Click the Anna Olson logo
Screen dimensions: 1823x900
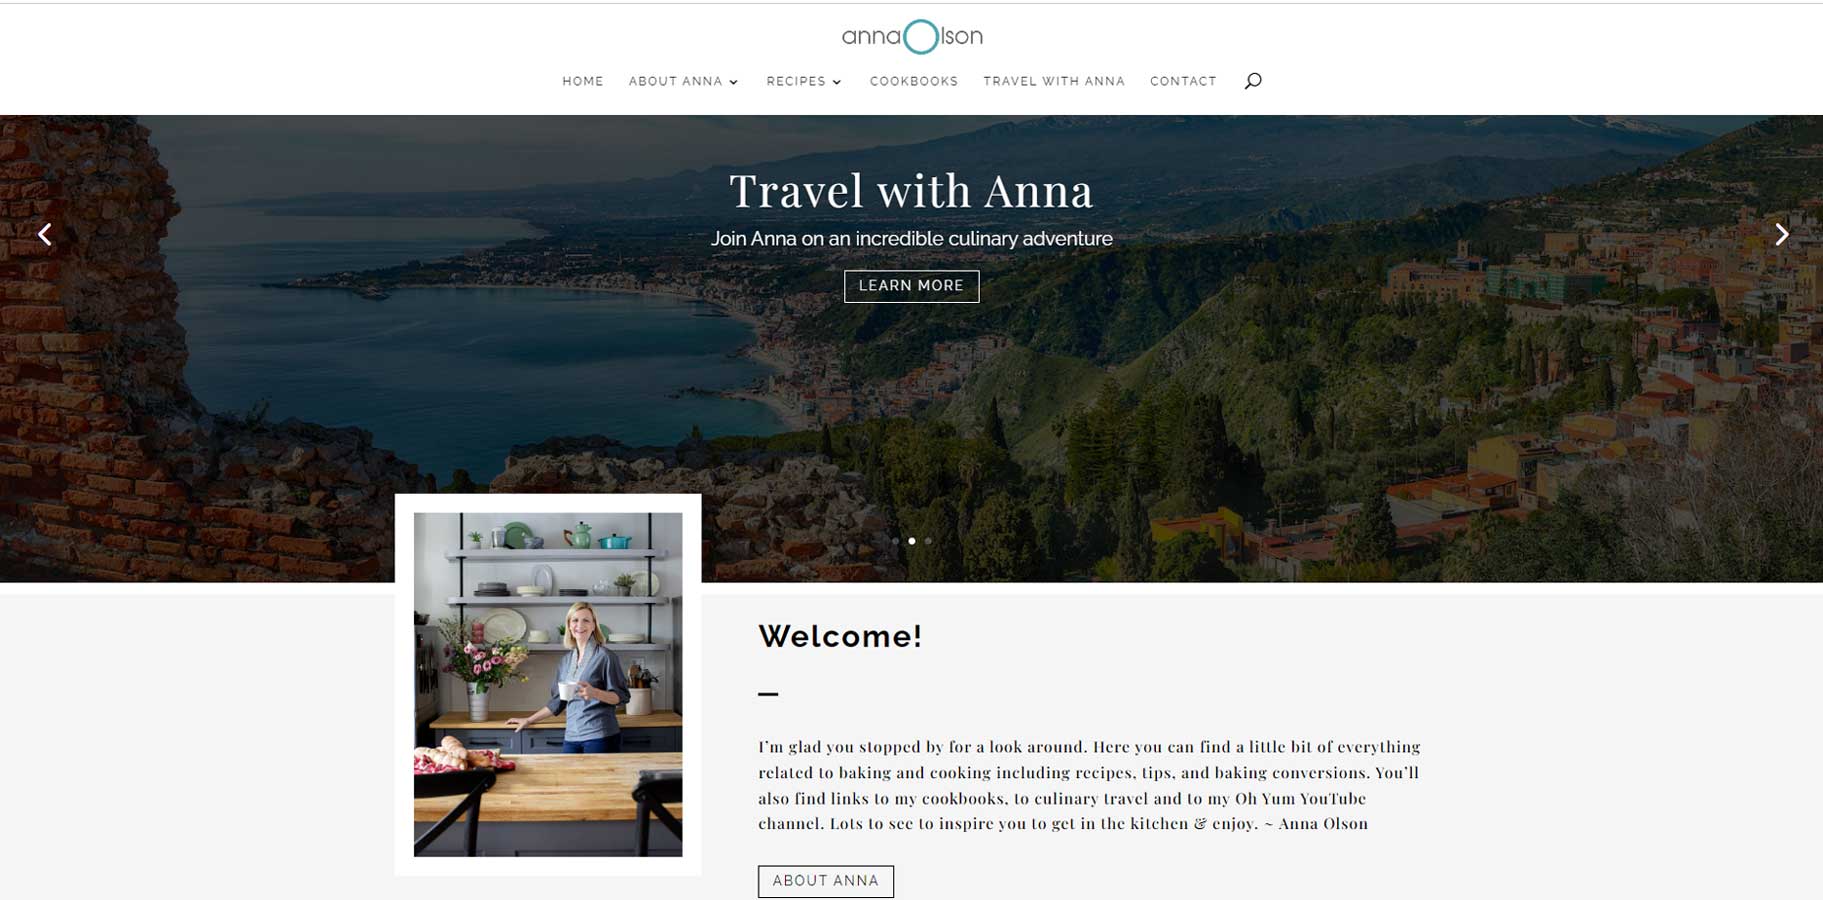click(912, 37)
